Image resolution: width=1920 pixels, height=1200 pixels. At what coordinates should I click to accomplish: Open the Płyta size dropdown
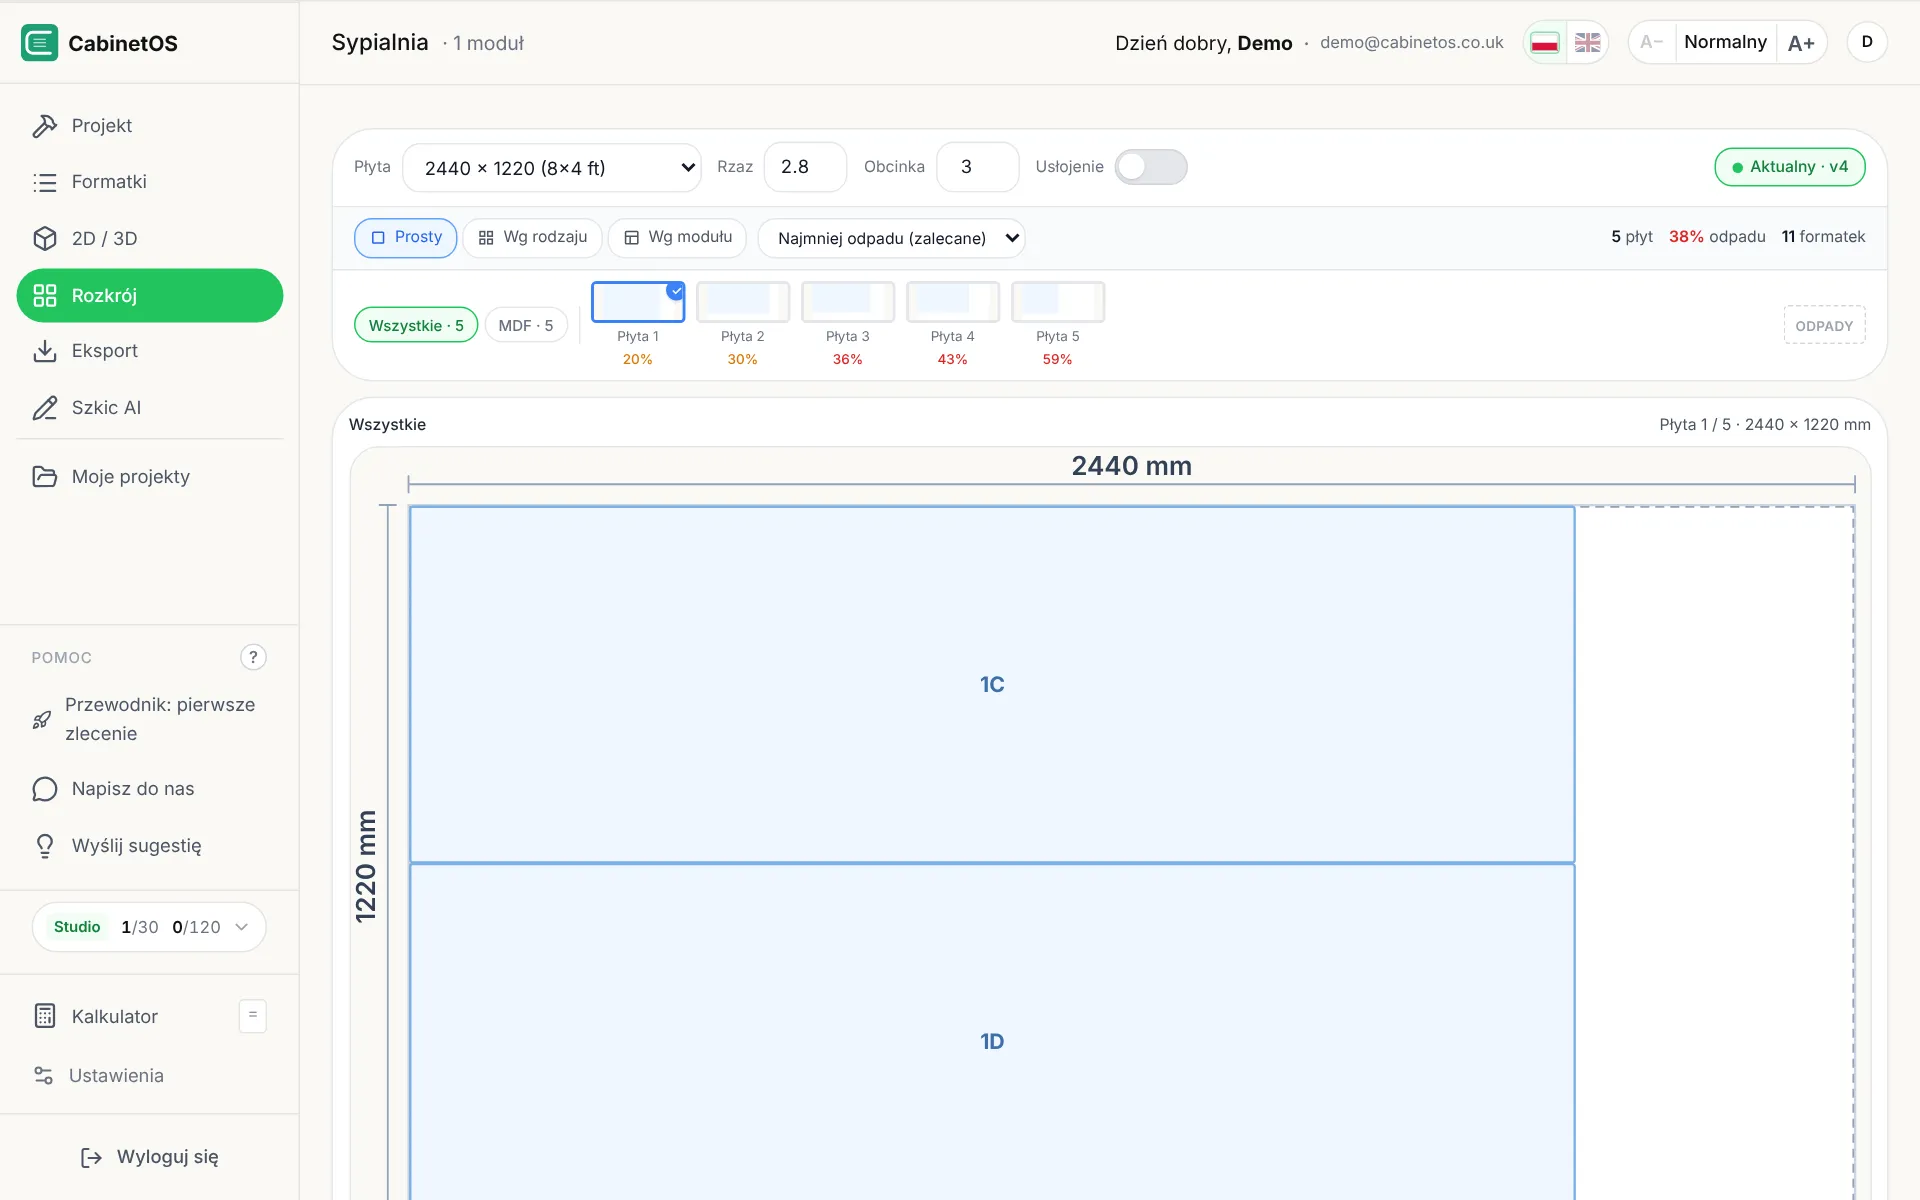point(552,168)
